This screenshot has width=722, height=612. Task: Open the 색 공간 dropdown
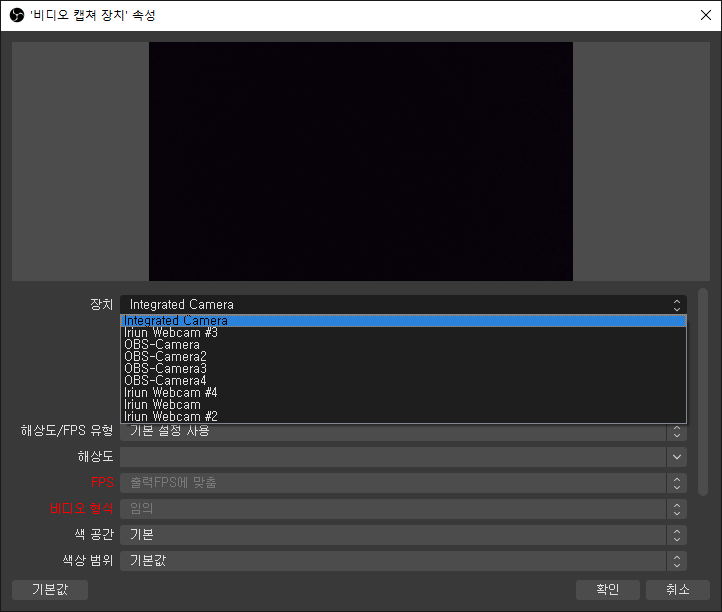[x=403, y=535]
